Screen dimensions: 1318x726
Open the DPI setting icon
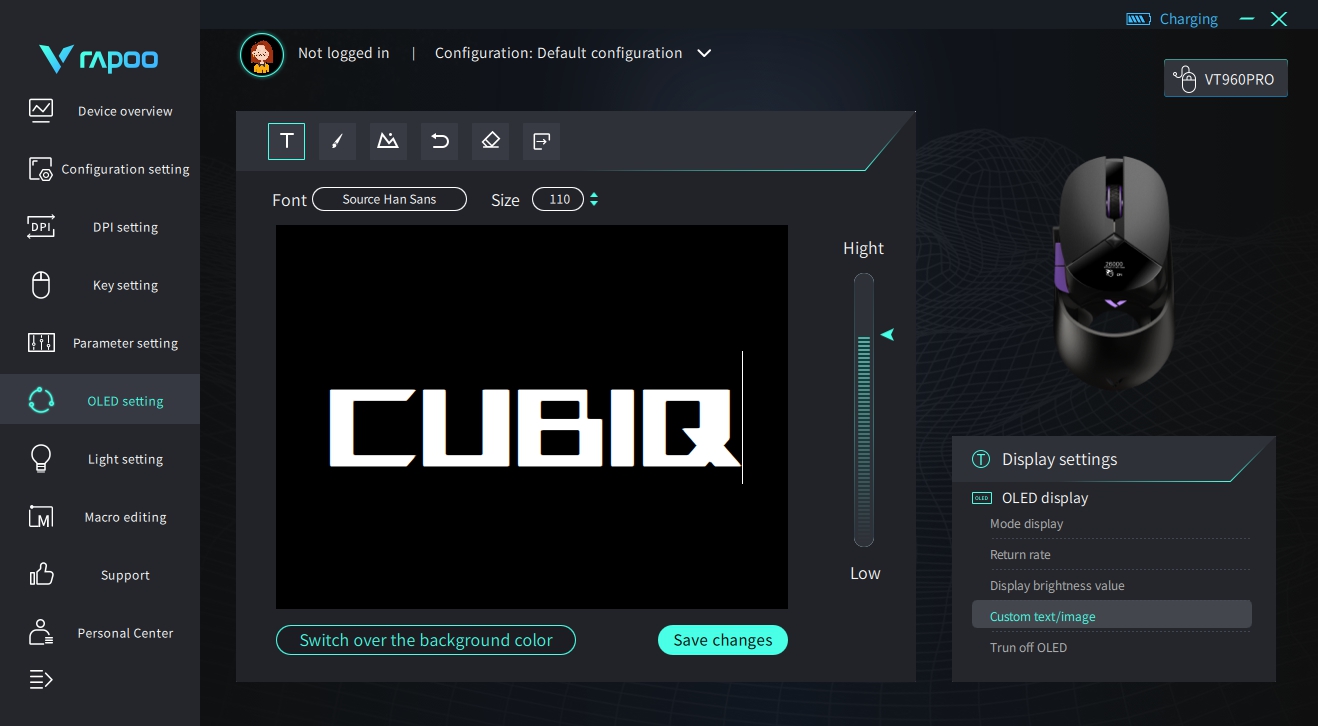pos(41,227)
